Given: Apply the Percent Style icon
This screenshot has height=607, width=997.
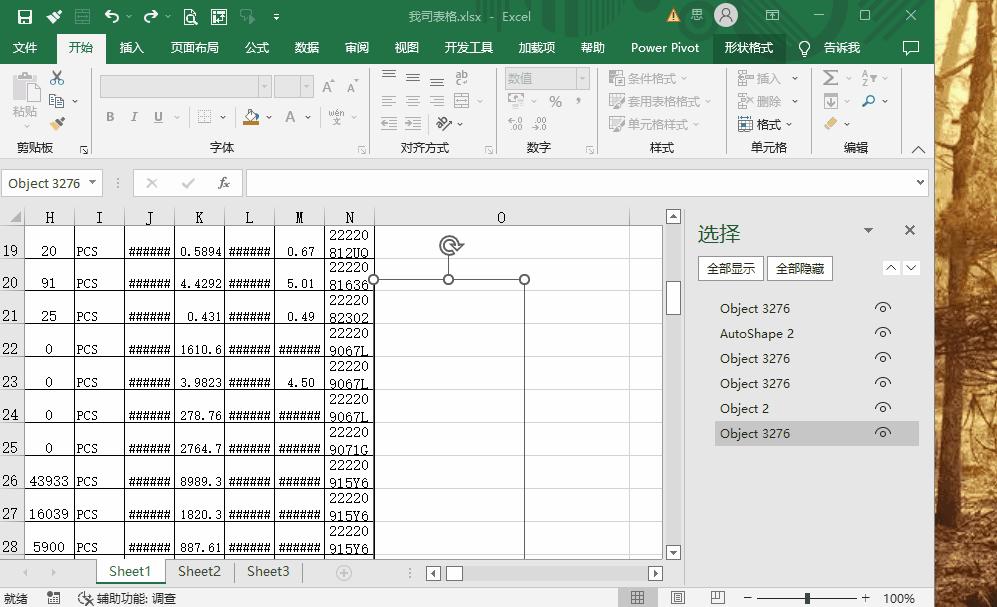Looking at the screenshot, I should (x=556, y=101).
